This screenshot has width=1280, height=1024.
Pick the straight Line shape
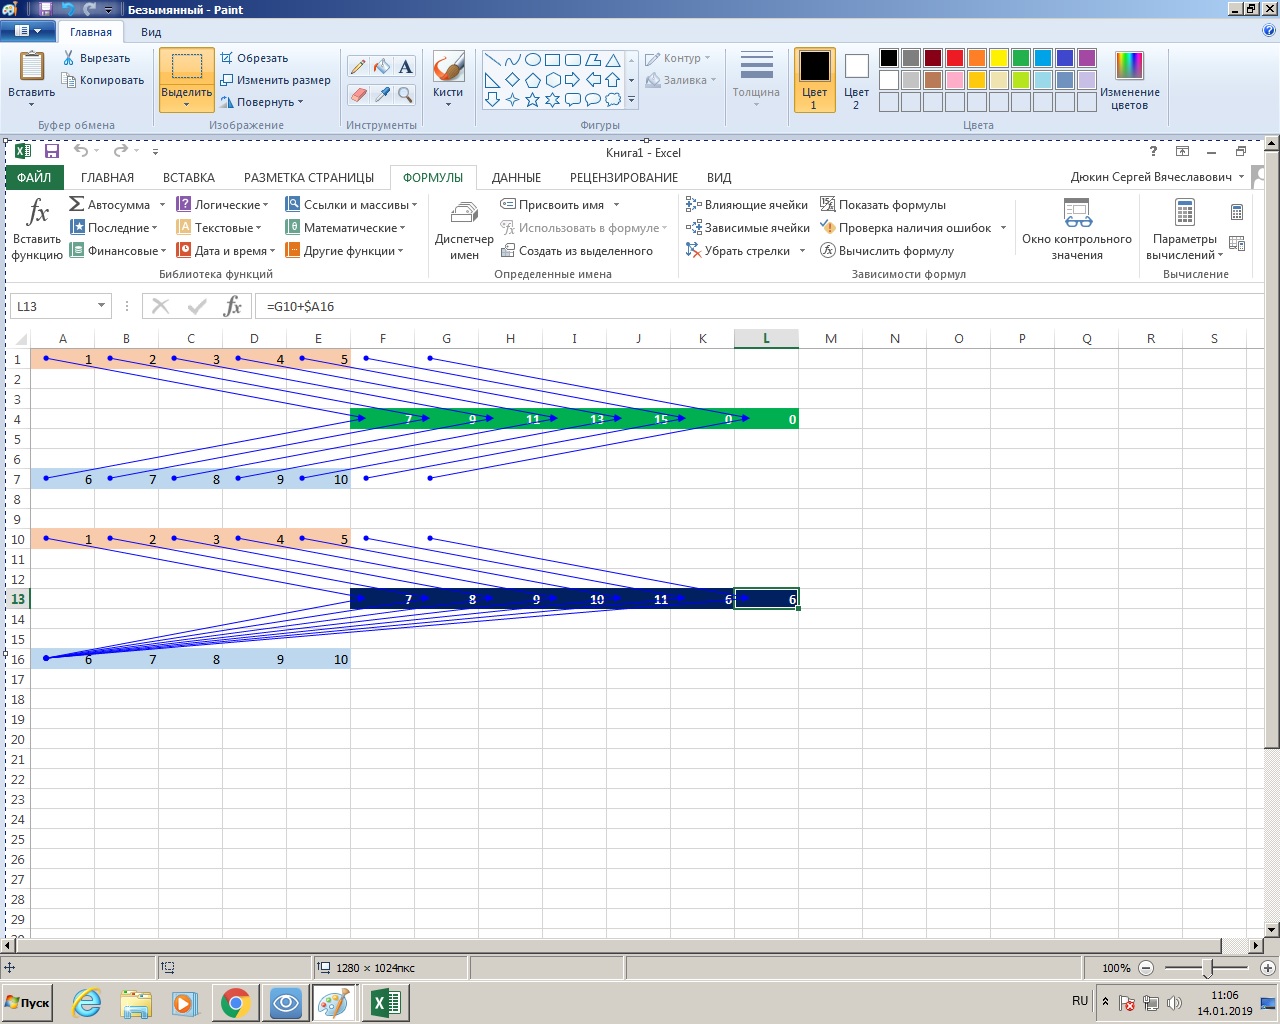[492, 60]
